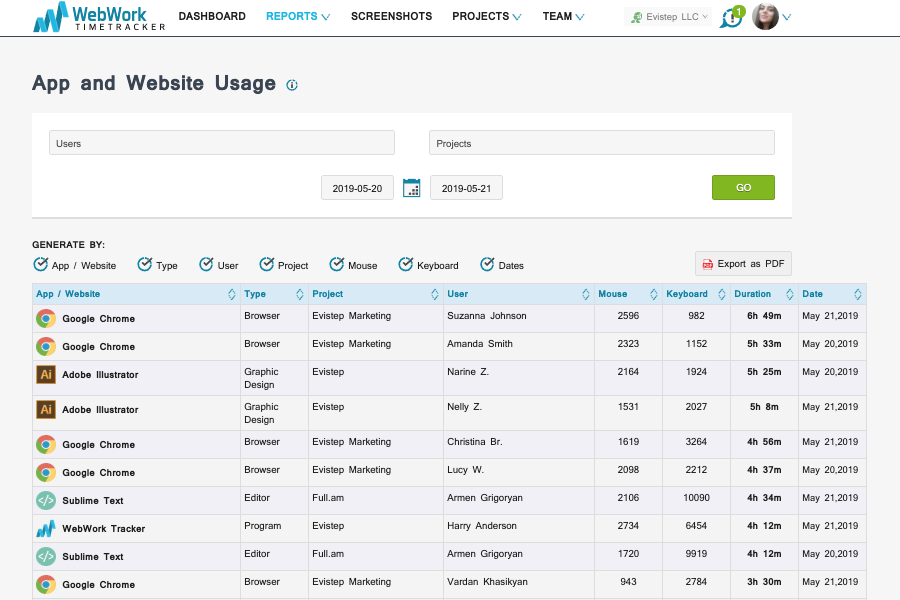Click Sublime Text icon in May 21 row
900x600 pixels.
(x=46, y=501)
